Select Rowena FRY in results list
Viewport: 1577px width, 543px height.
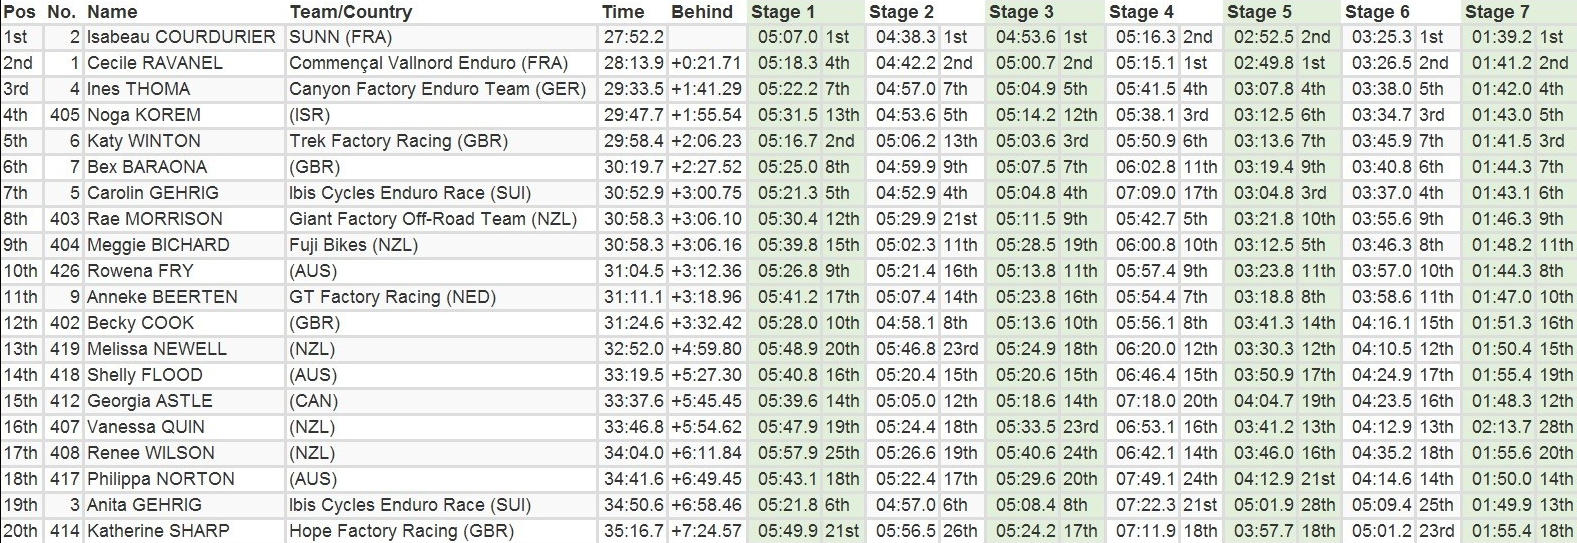140,271
